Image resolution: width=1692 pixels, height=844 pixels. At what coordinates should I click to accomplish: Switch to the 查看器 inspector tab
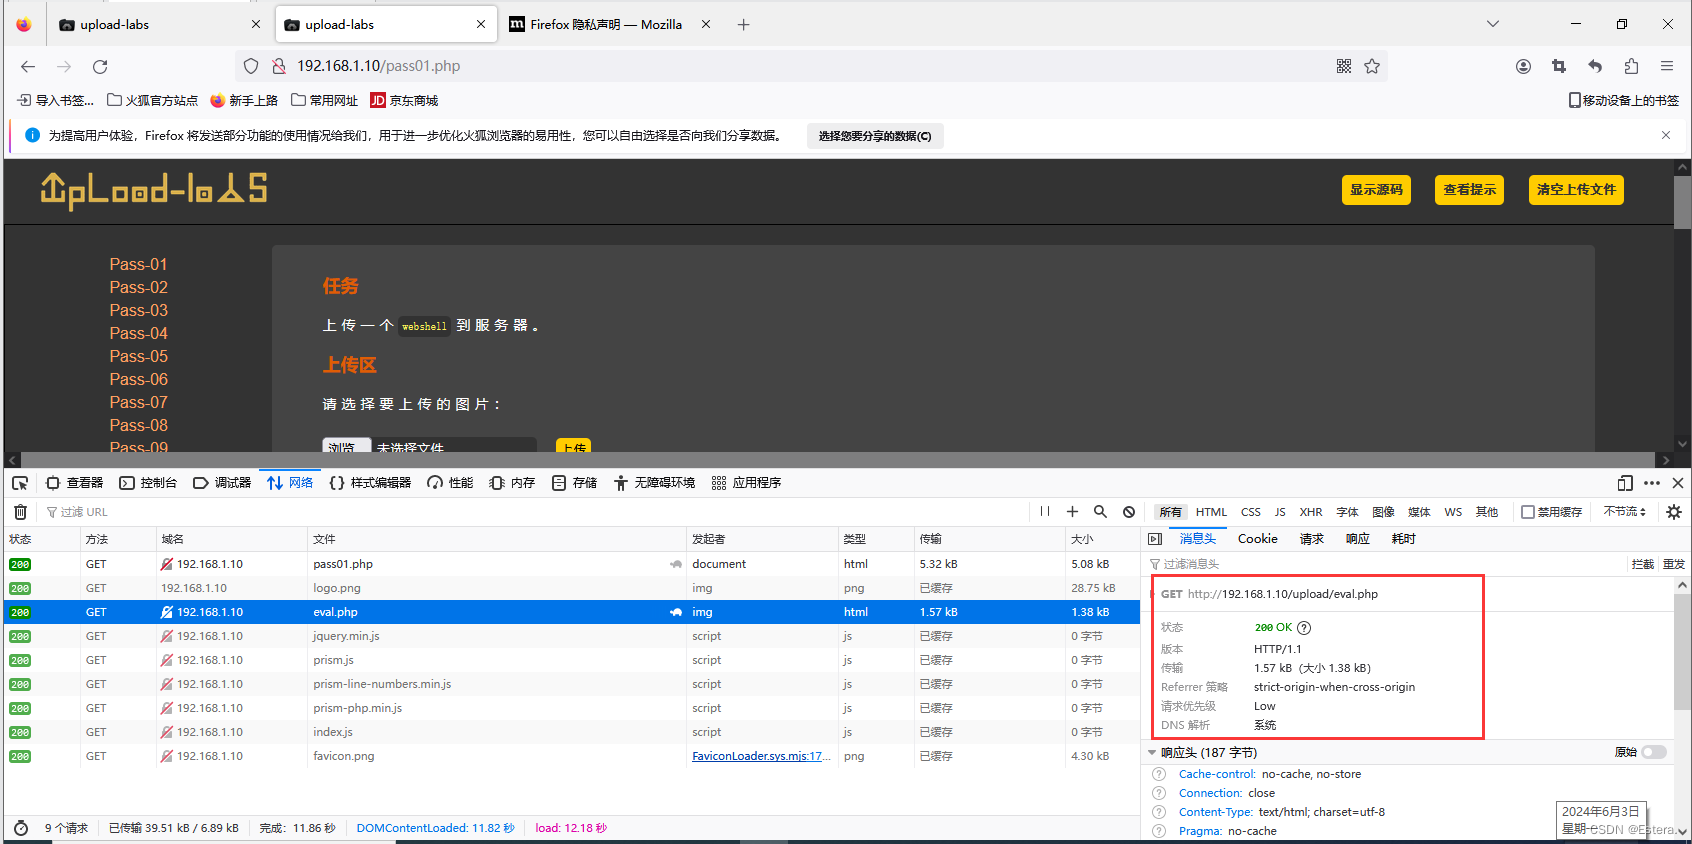(x=74, y=483)
